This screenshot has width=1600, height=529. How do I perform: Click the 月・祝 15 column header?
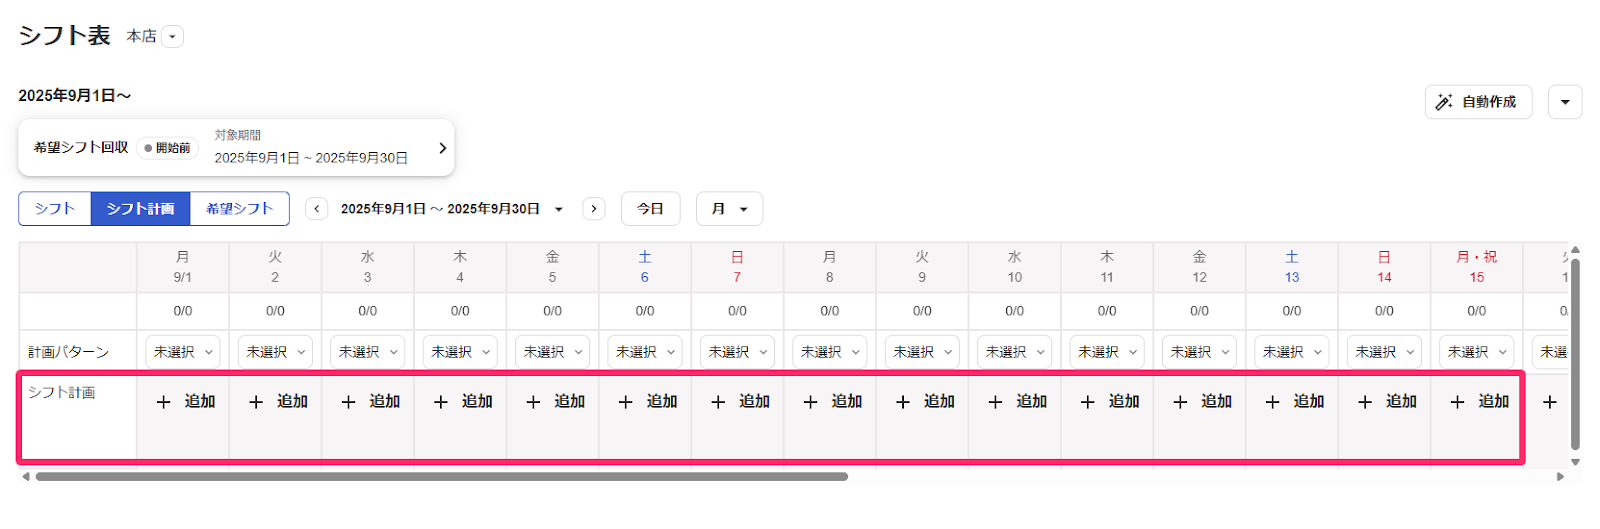[1477, 267]
